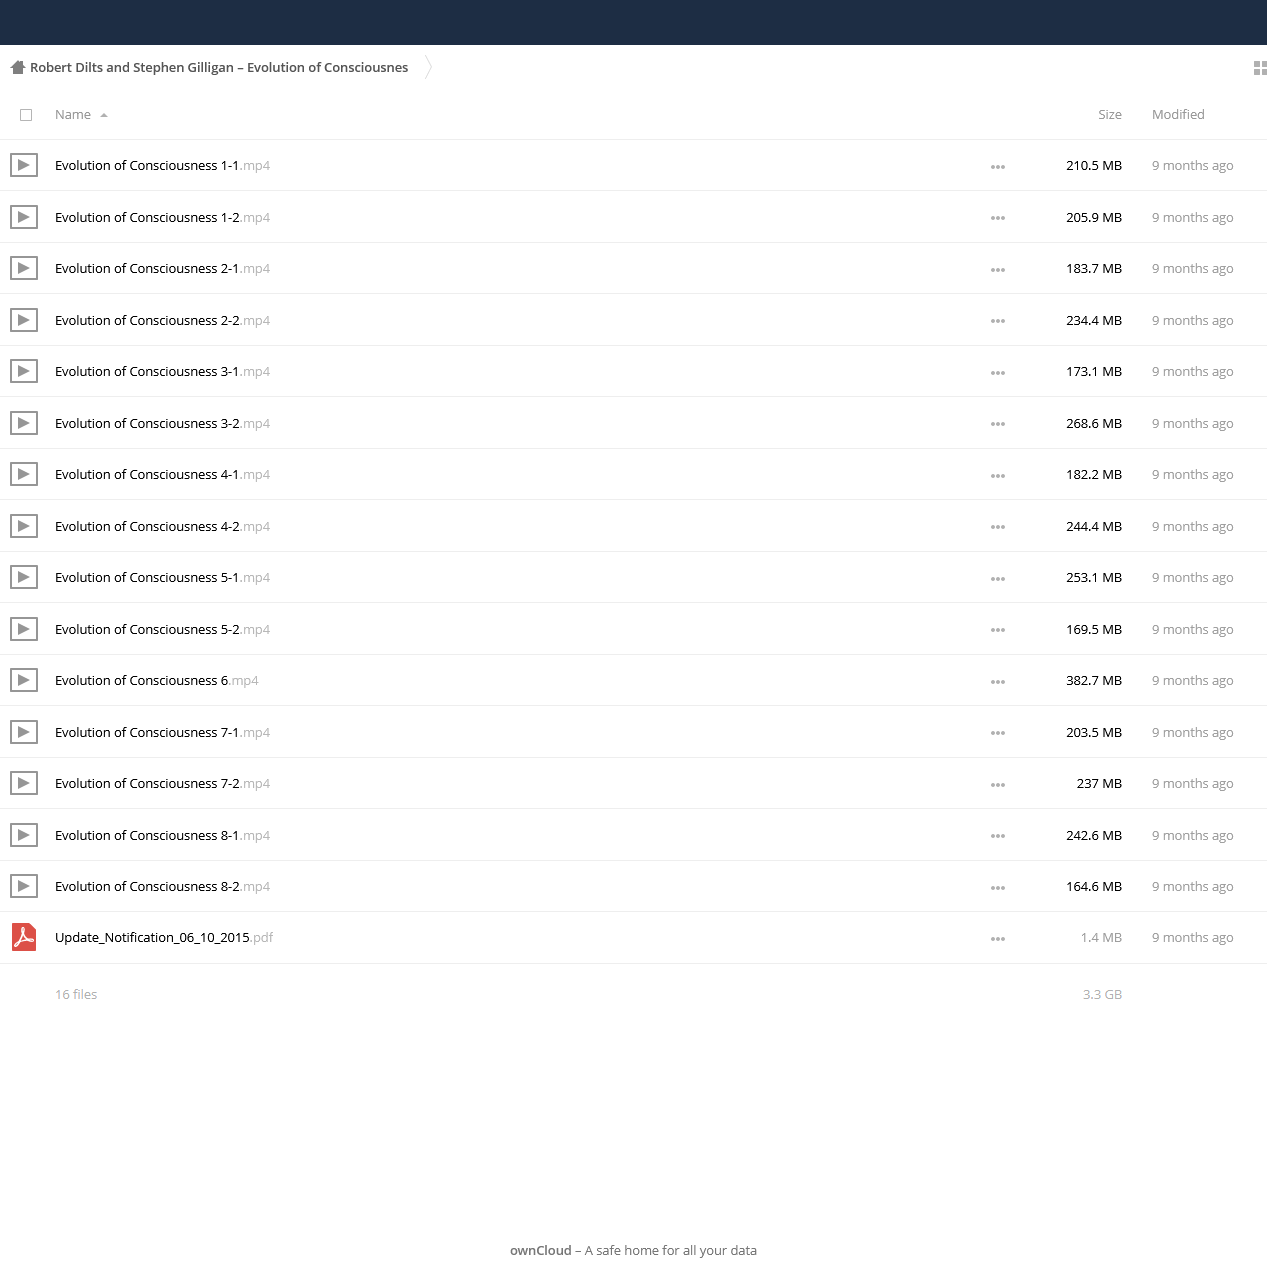1267x1280 pixels.
Task: Open file Evolution of Consciousness 5-1.mp4
Action: click(162, 578)
